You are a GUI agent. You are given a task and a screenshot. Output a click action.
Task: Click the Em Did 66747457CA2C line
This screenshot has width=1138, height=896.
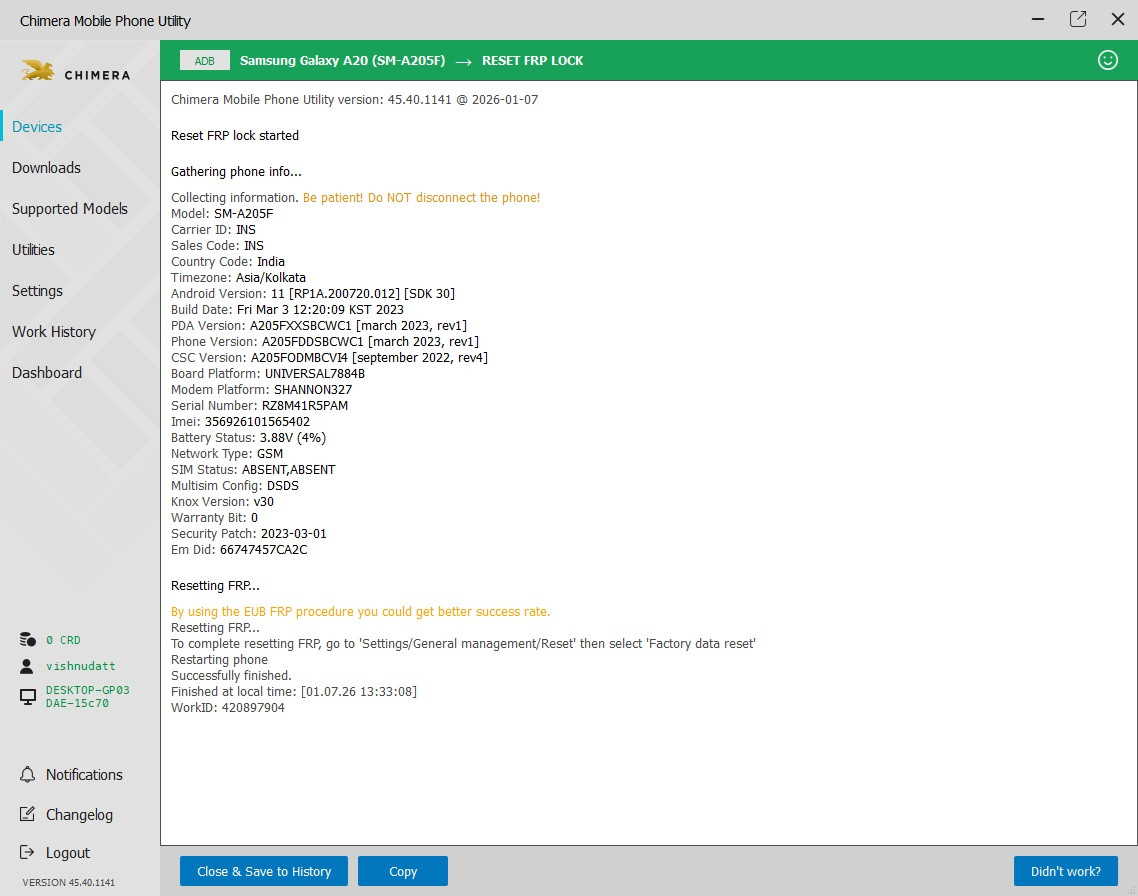coord(239,549)
